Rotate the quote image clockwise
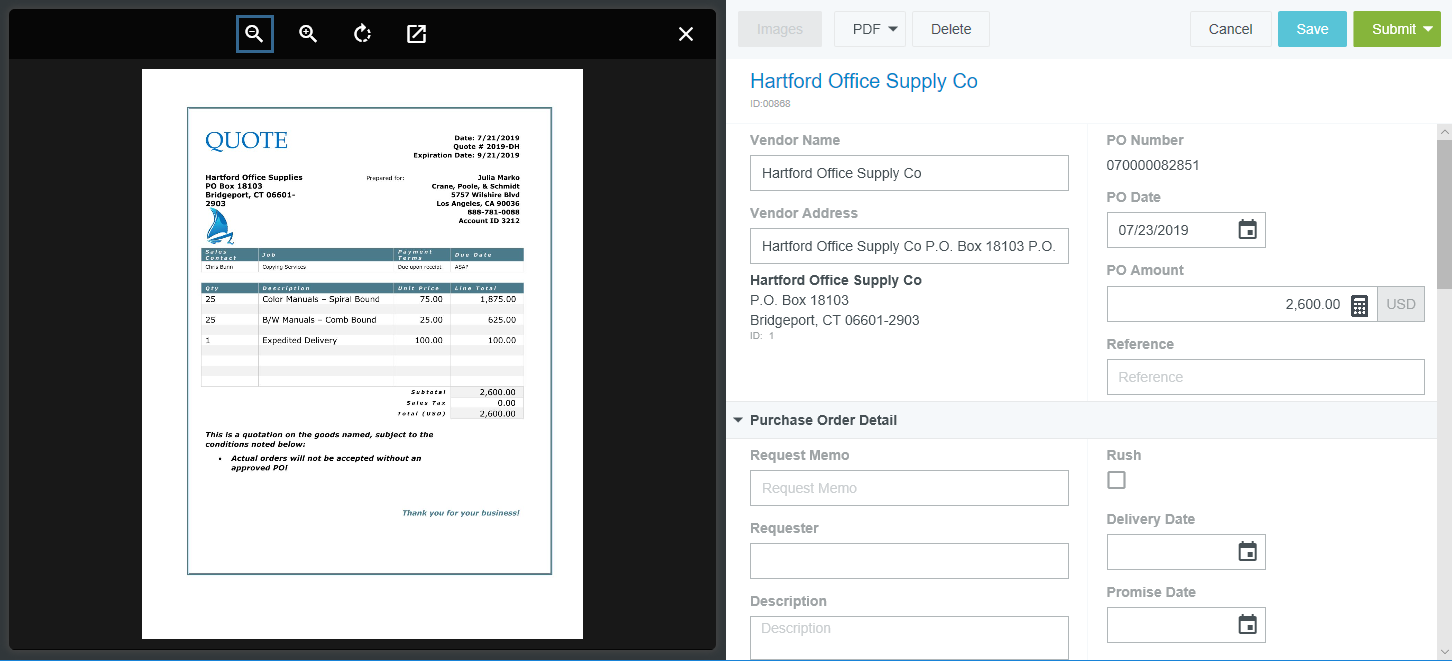1452x661 pixels. click(x=362, y=34)
